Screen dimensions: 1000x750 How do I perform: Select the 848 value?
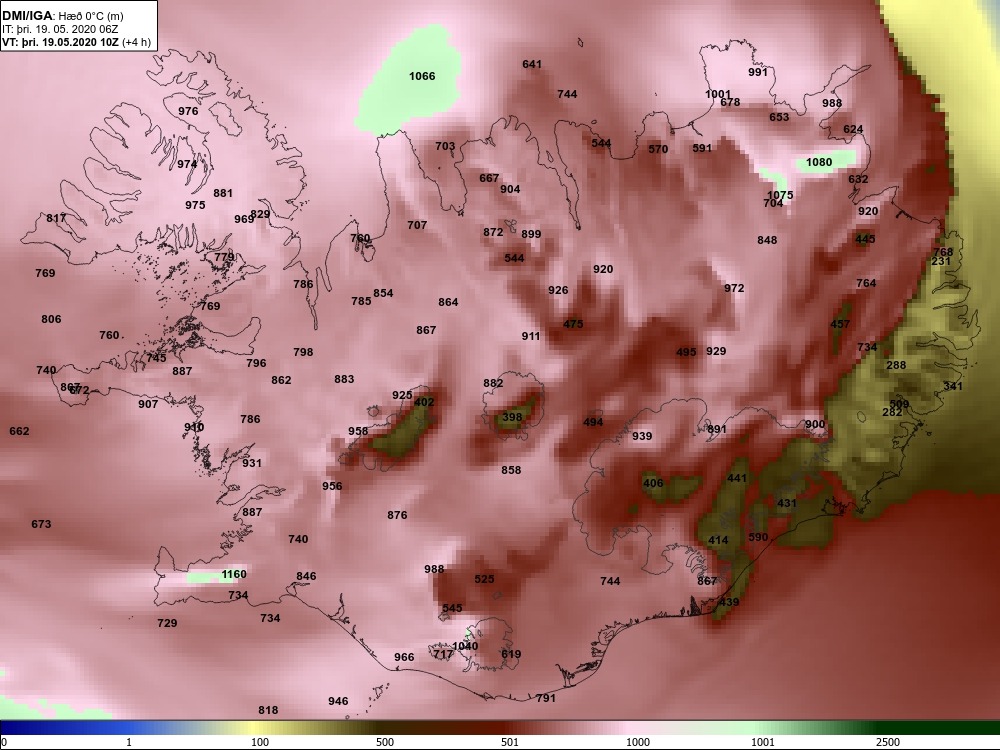(x=767, y=240)
